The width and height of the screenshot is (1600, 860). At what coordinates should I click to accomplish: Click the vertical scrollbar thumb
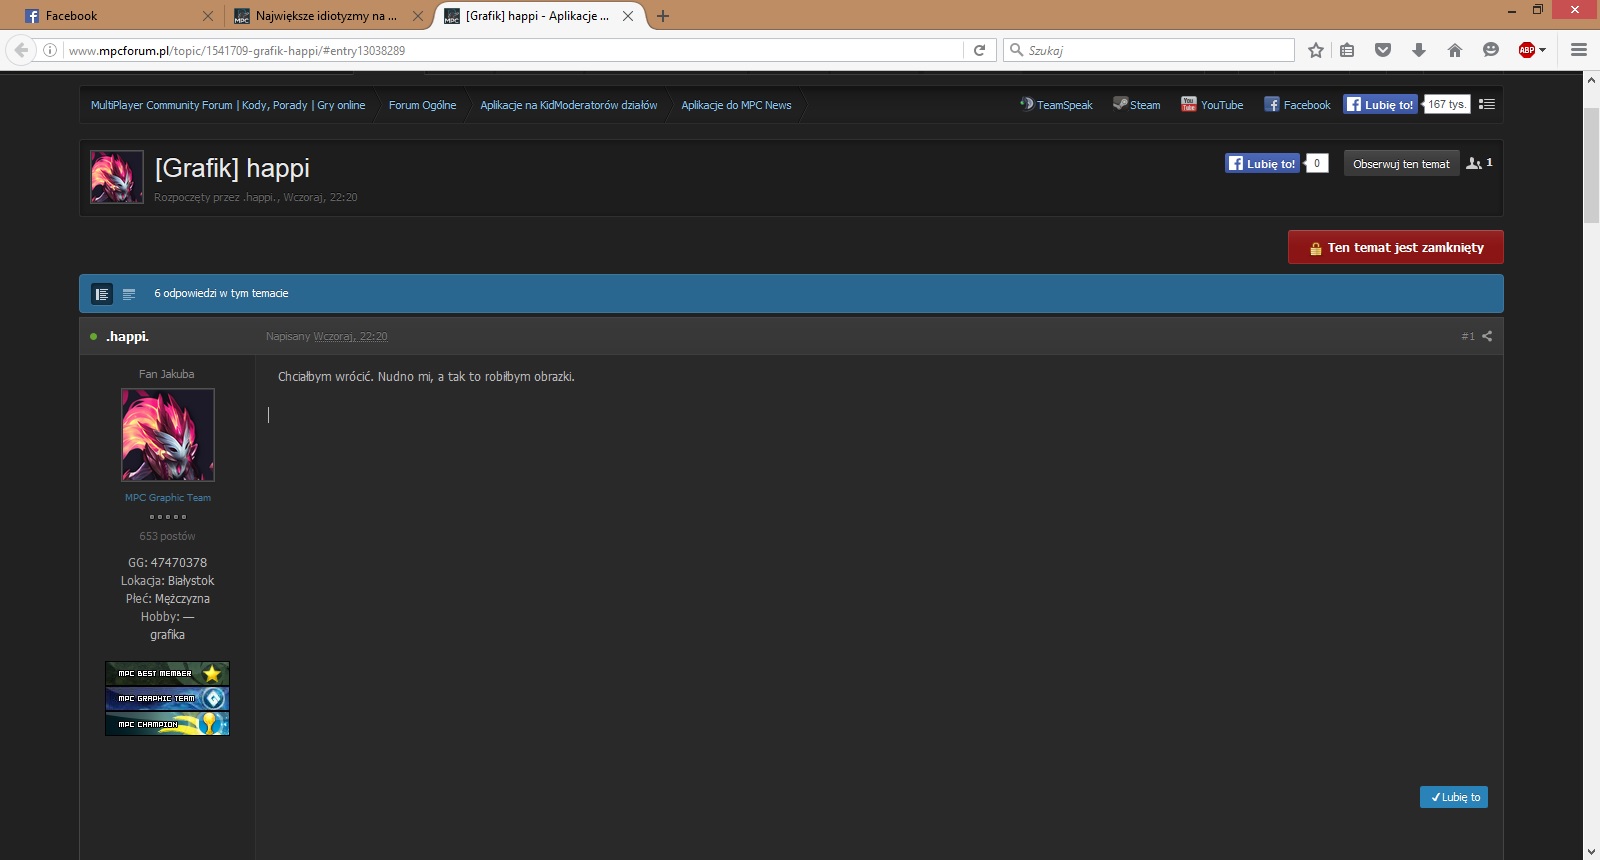[x=1591, y=166]
